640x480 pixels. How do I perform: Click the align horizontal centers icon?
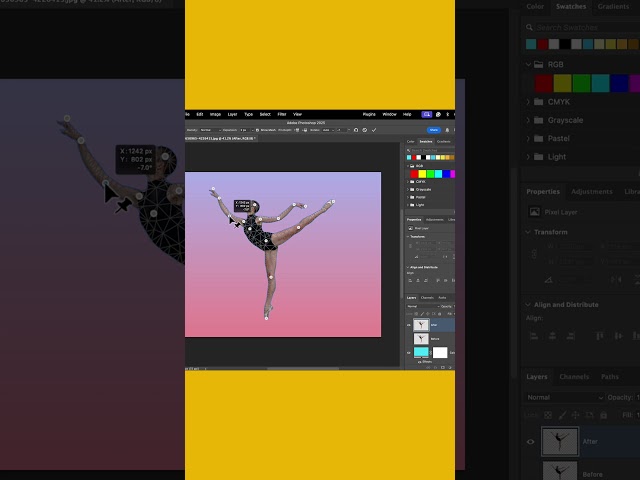pos(418,280)
